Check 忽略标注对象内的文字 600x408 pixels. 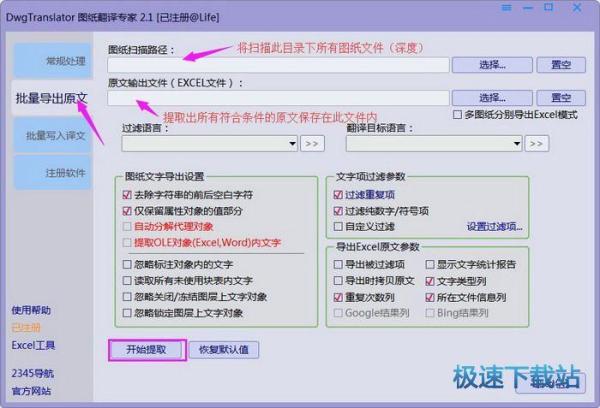(x=127, y=264)
